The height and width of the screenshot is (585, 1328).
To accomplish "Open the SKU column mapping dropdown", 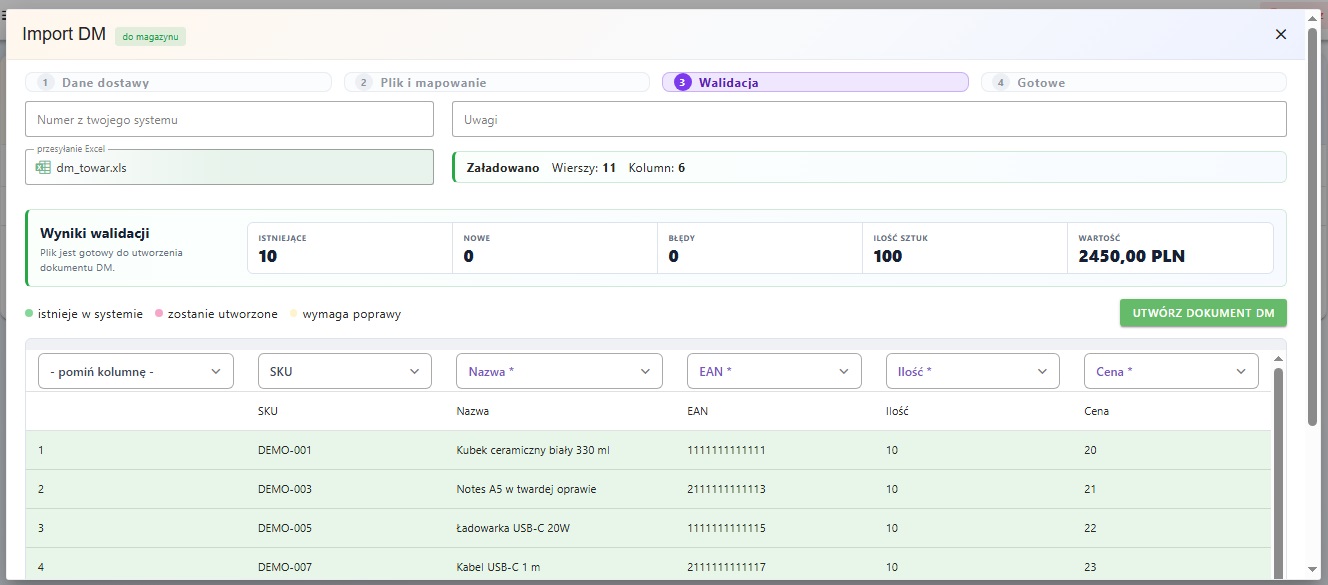I will [345, 371].
